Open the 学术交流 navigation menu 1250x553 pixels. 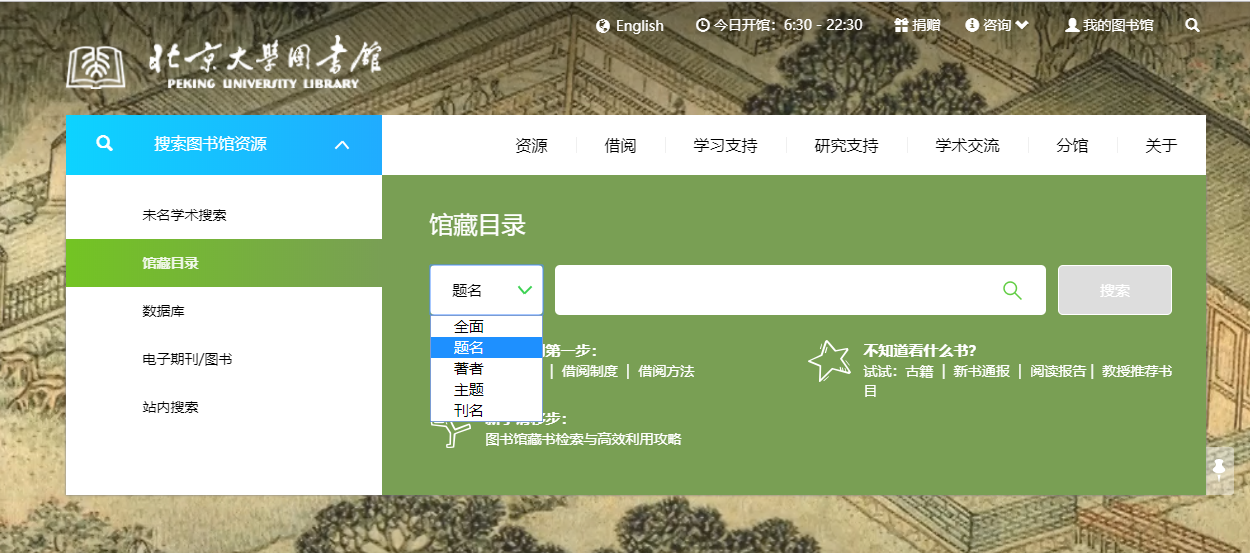click(x=967, y=145)
